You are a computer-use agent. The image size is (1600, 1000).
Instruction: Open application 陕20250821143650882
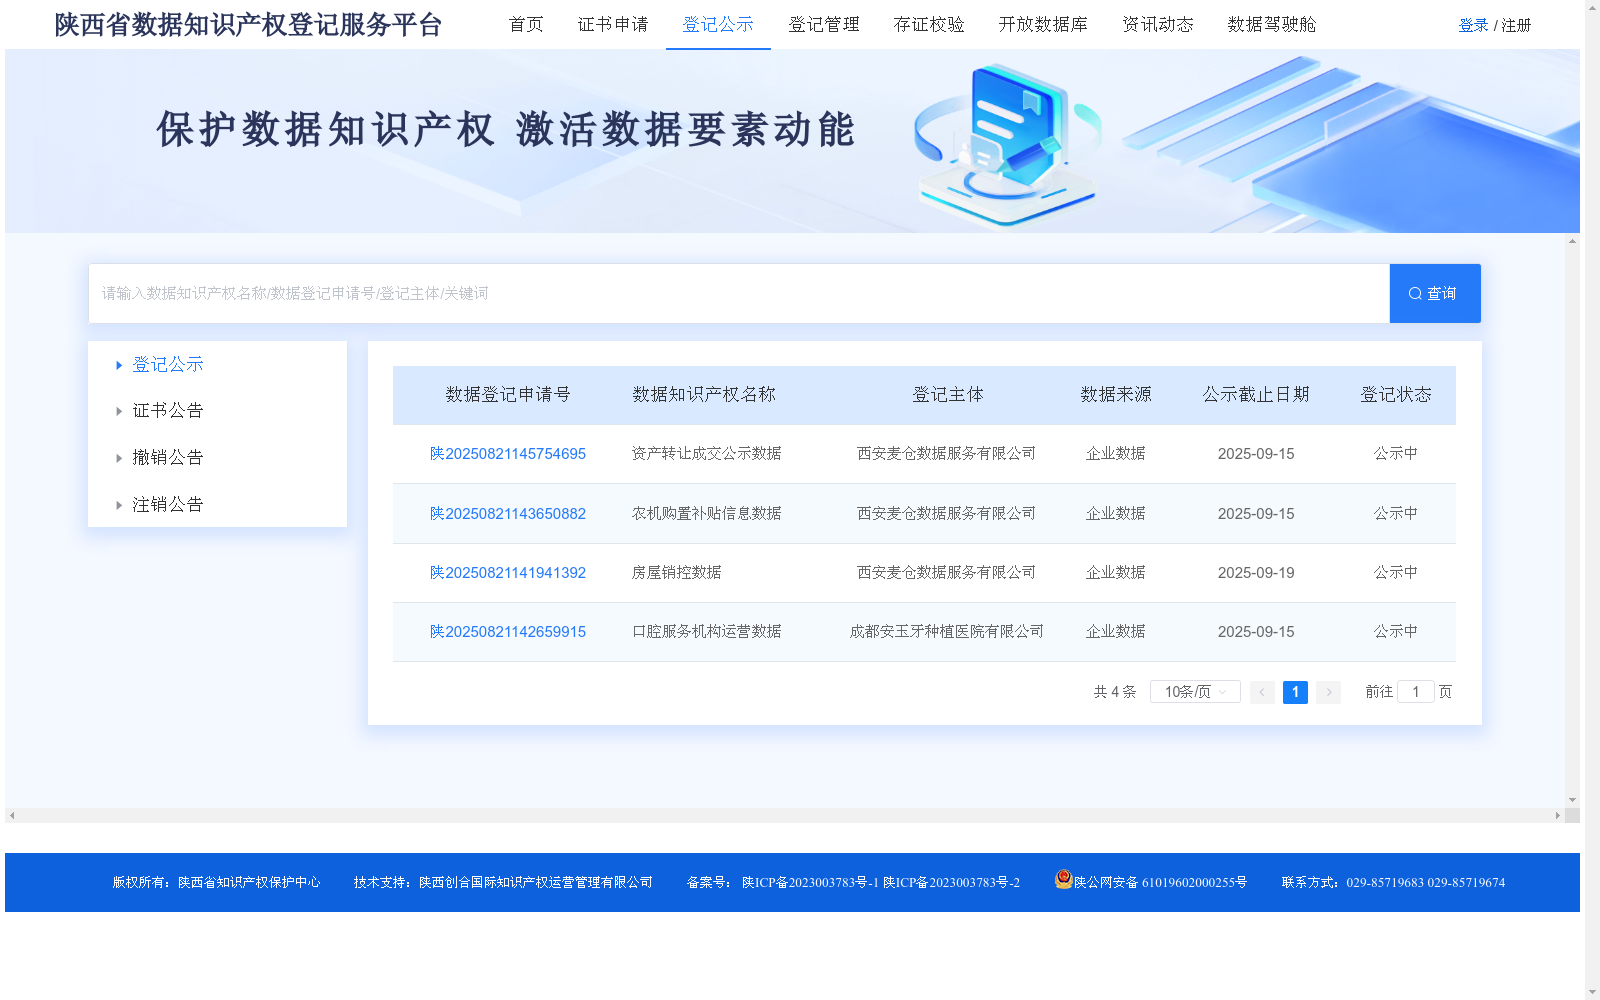click(508, 514)
